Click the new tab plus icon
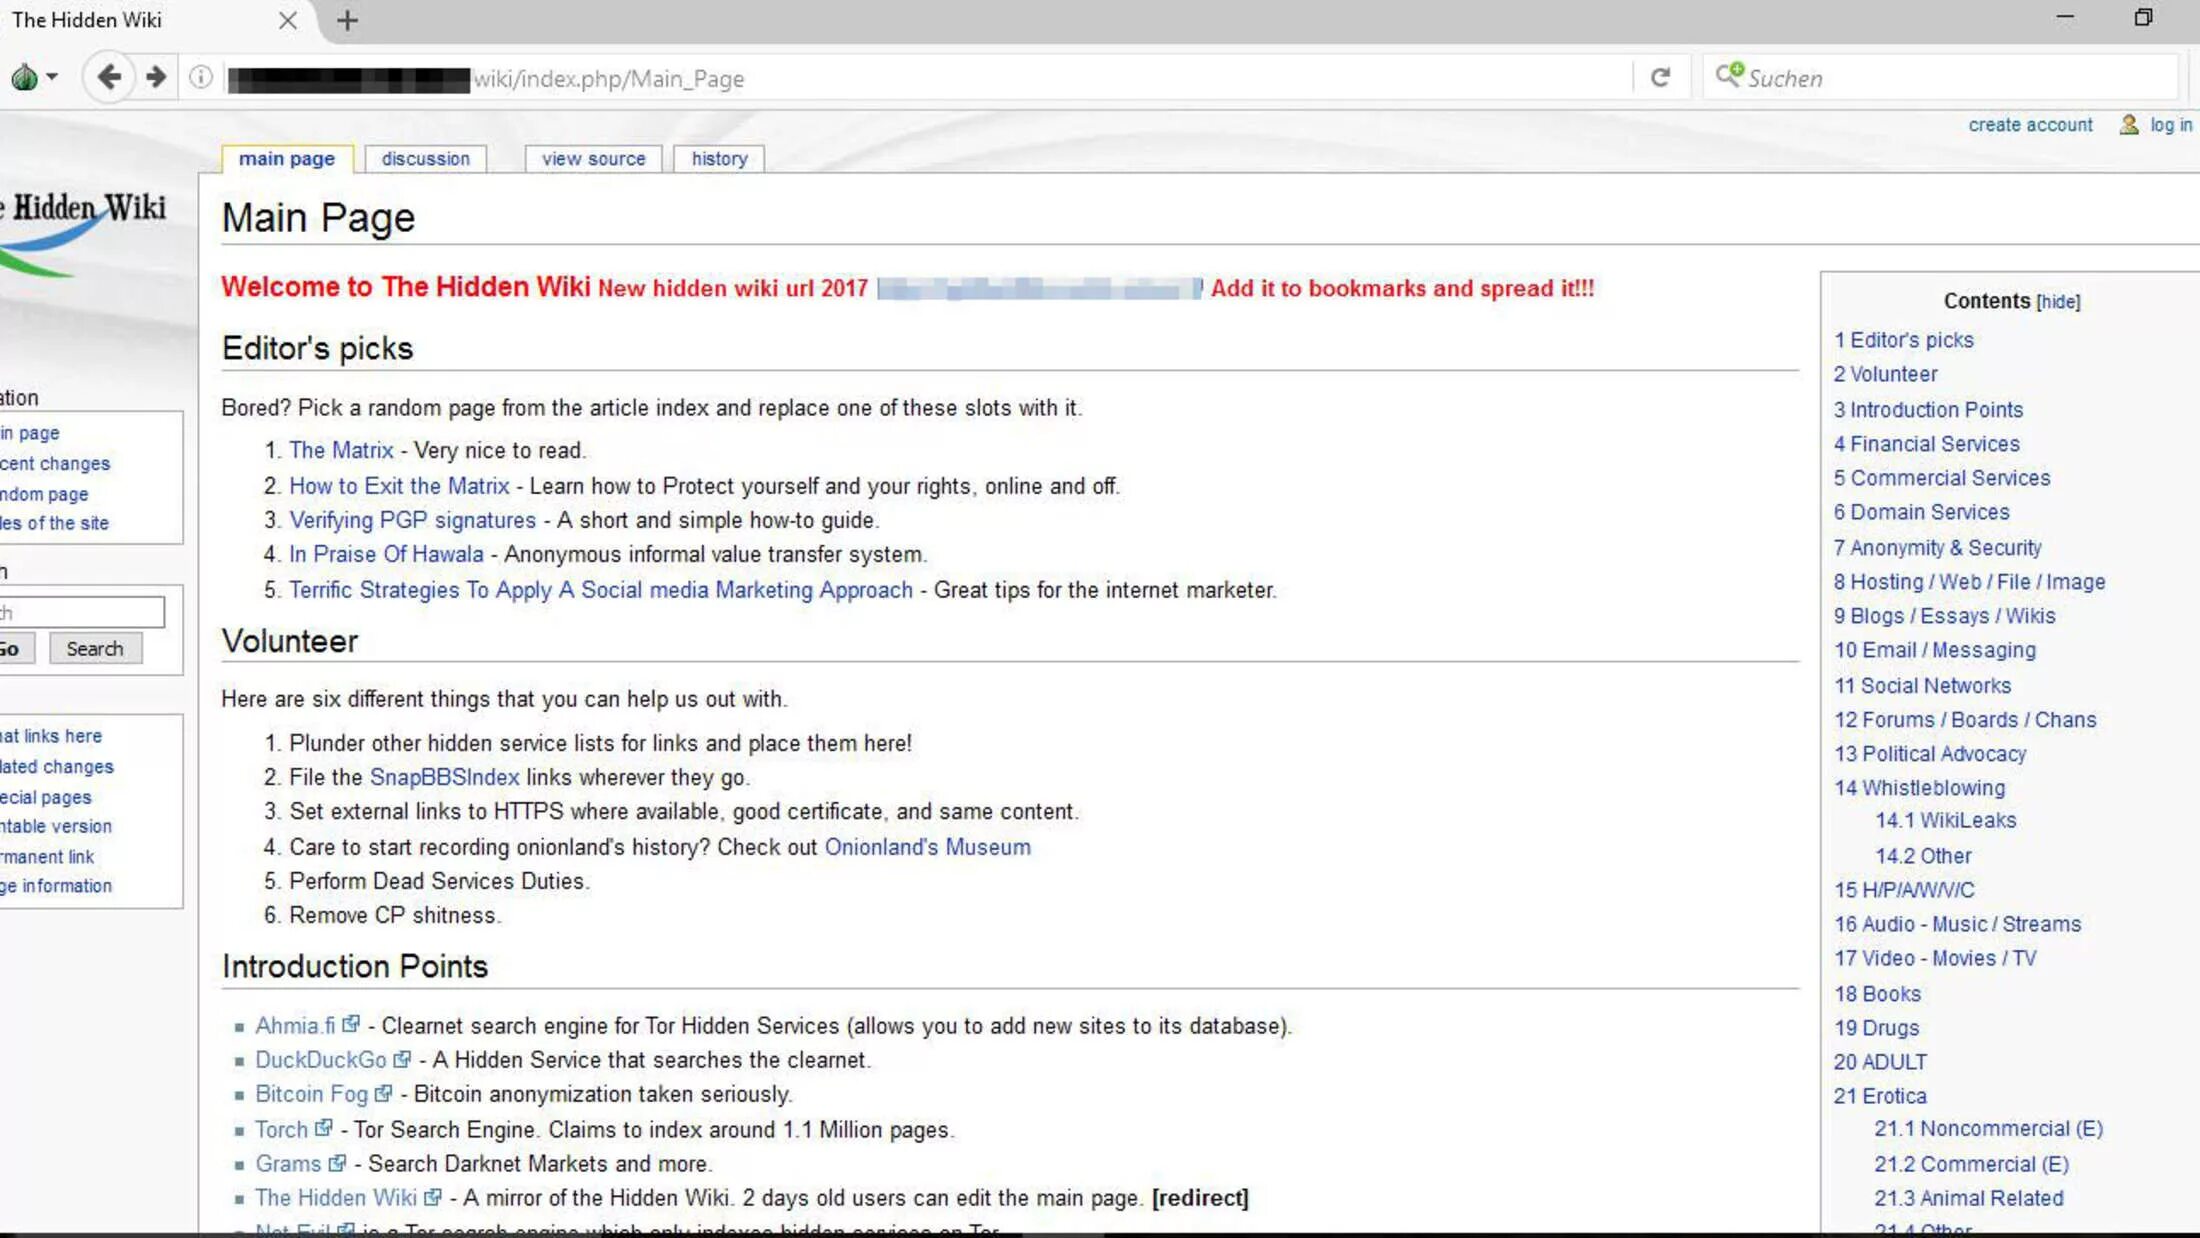Screen dimensions: 2200x1238 click(x=348, y=20)
